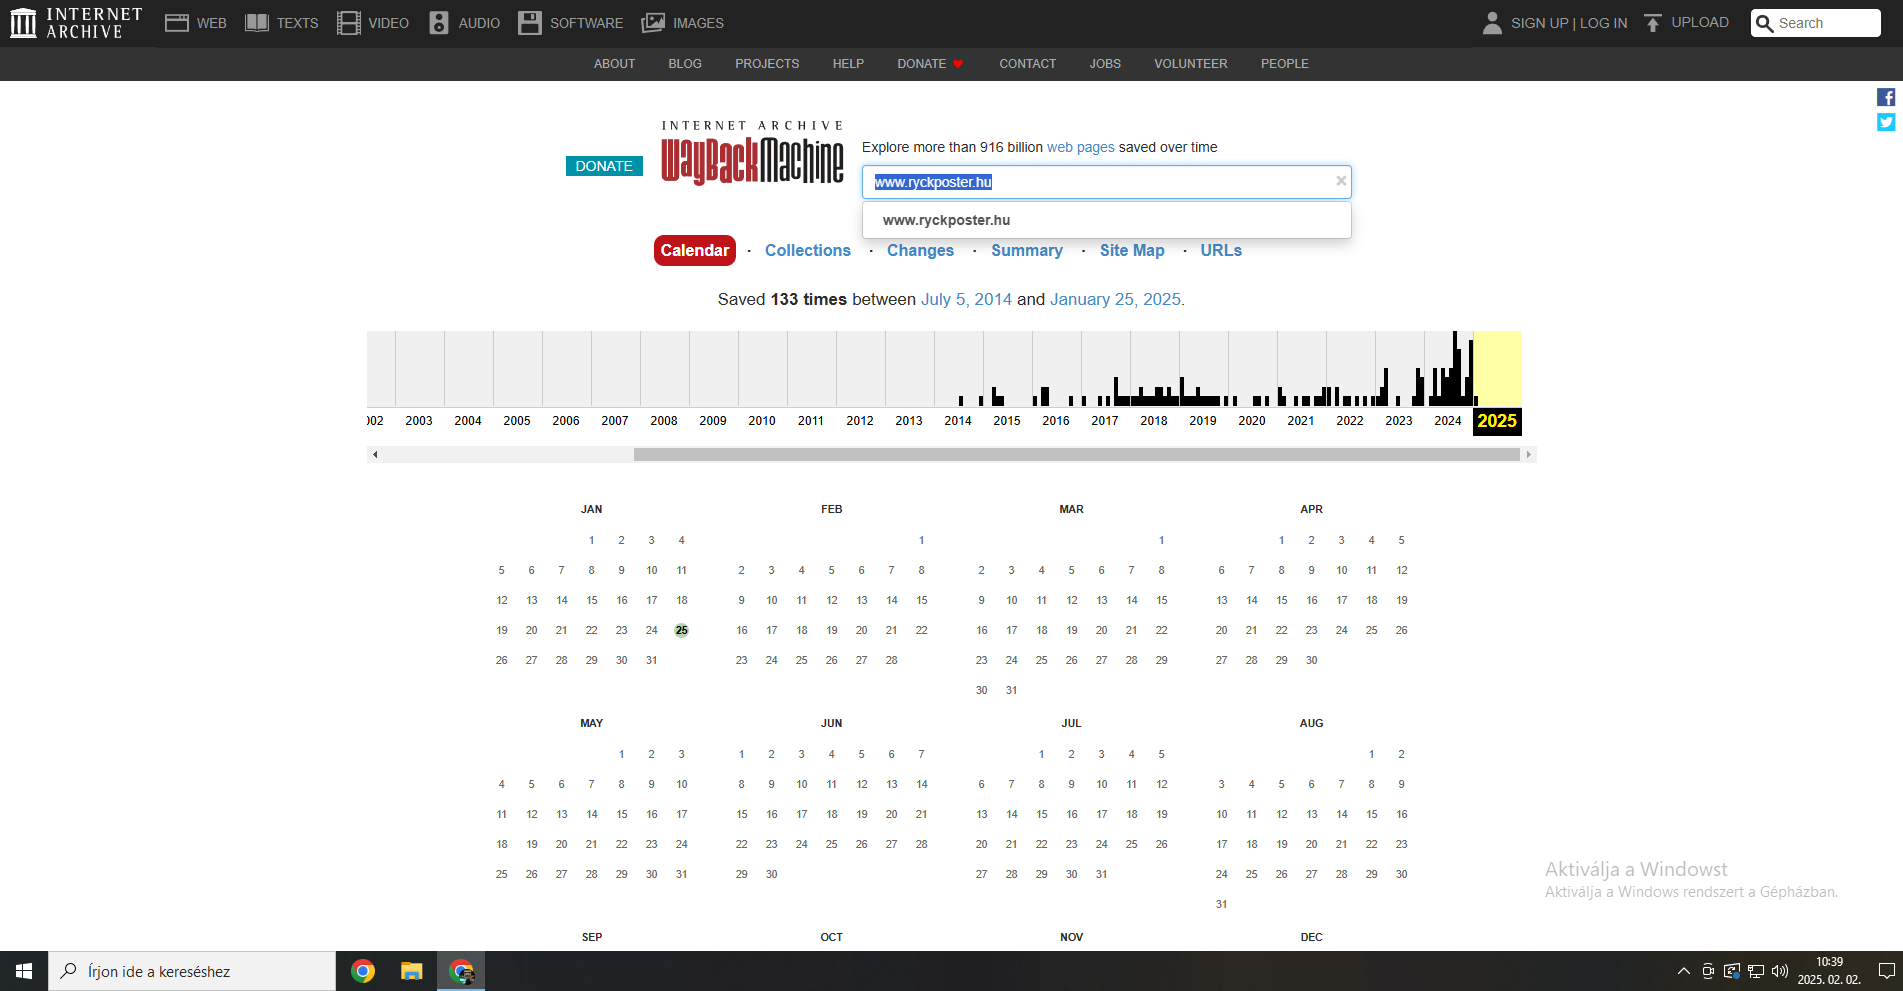Open the Contact menu item
The width and height of the screenshot is (1903, 991).
click(x=1027, y=63)
